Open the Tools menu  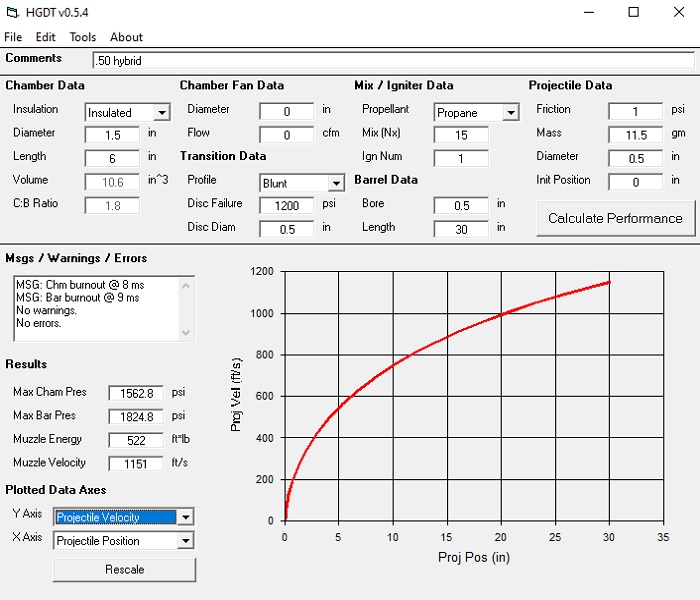pyautogui.click(x=83, y=37)
